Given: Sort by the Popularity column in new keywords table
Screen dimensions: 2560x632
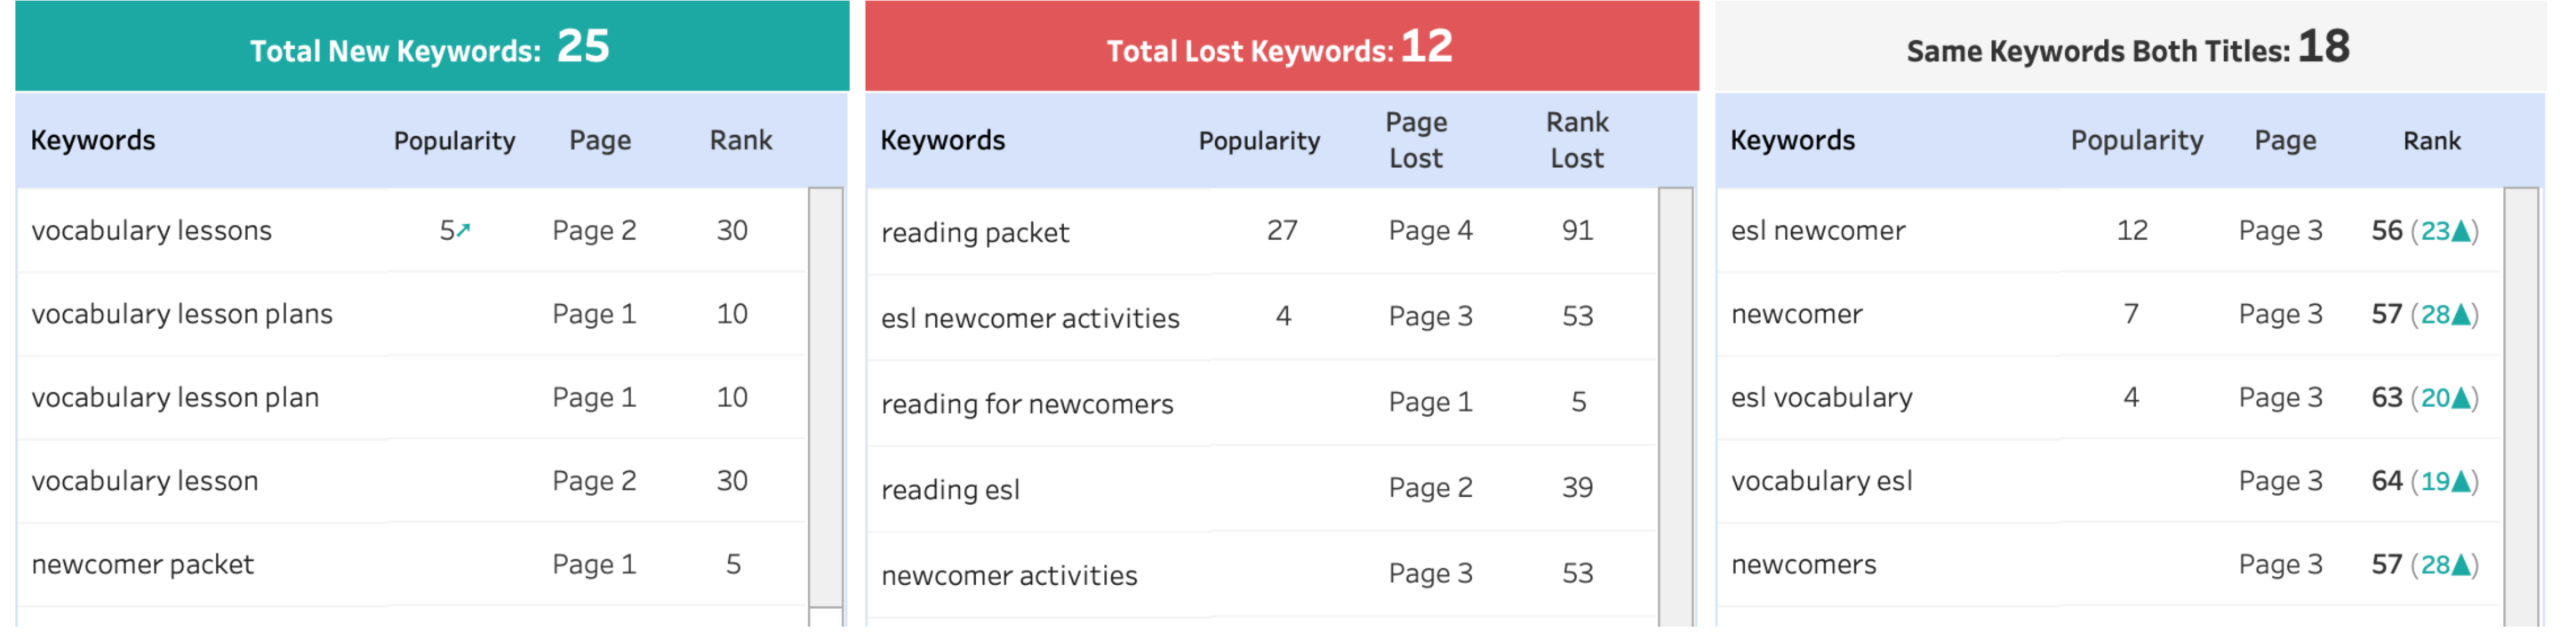Looking at the screenshot, I should (454, 140).
